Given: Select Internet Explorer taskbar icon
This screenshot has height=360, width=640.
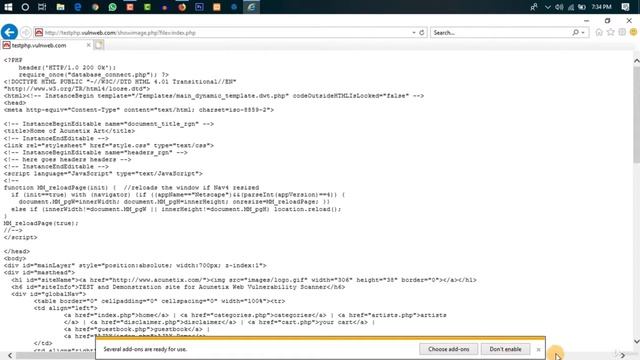Looking at the screenshot, I should pos(251,7).
